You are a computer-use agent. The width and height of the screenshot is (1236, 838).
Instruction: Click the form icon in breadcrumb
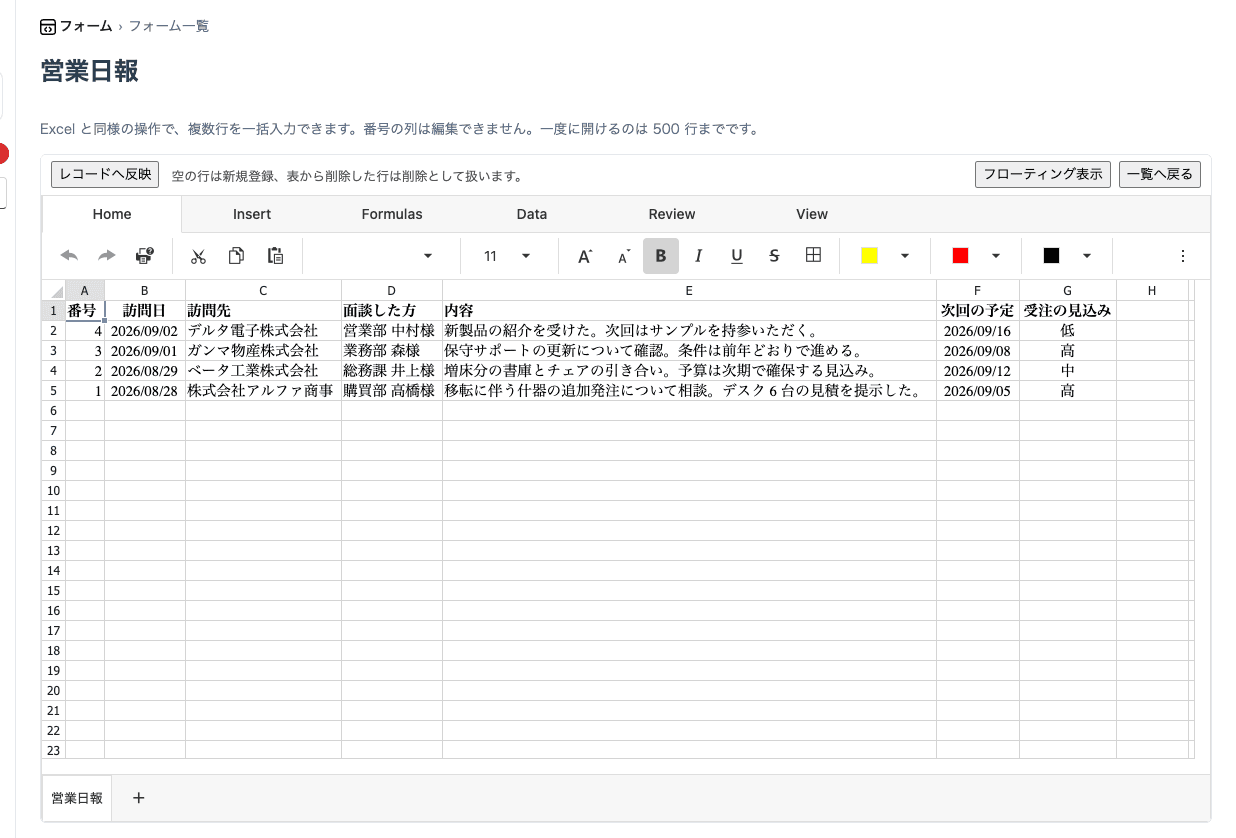(48, 26)
